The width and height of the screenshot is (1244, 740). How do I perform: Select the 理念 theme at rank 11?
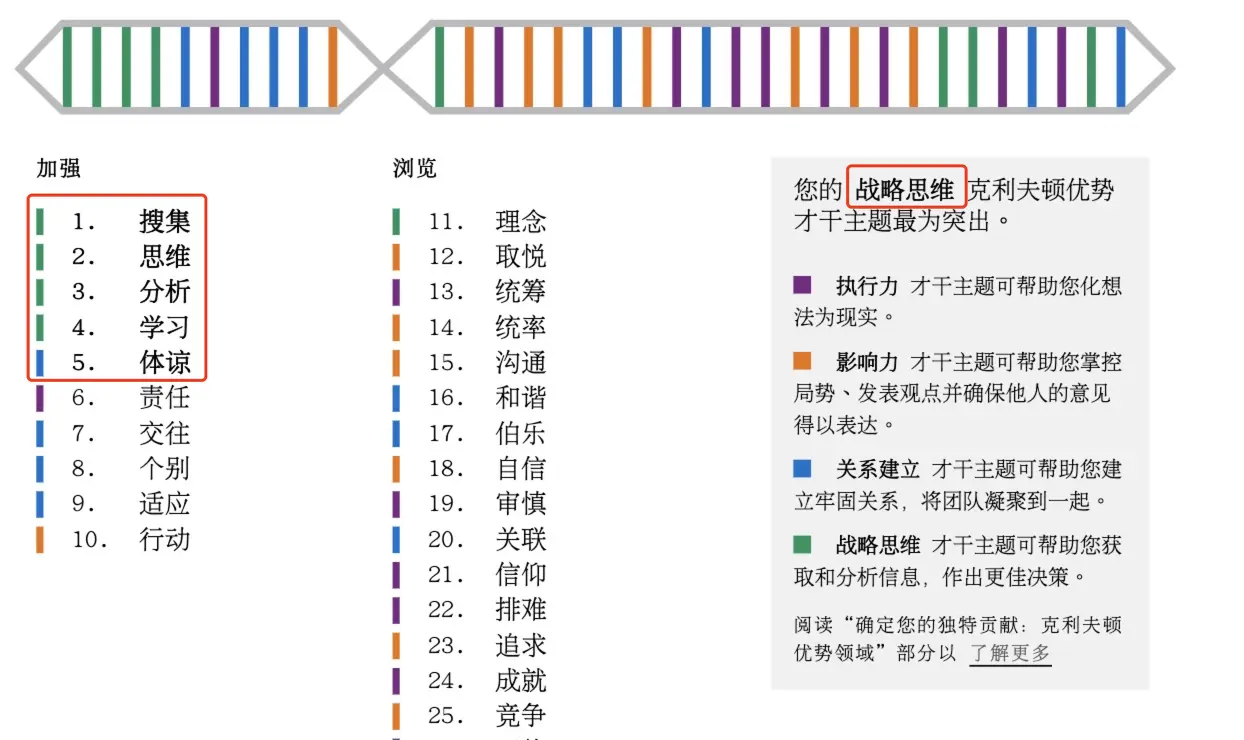(520, 221)
